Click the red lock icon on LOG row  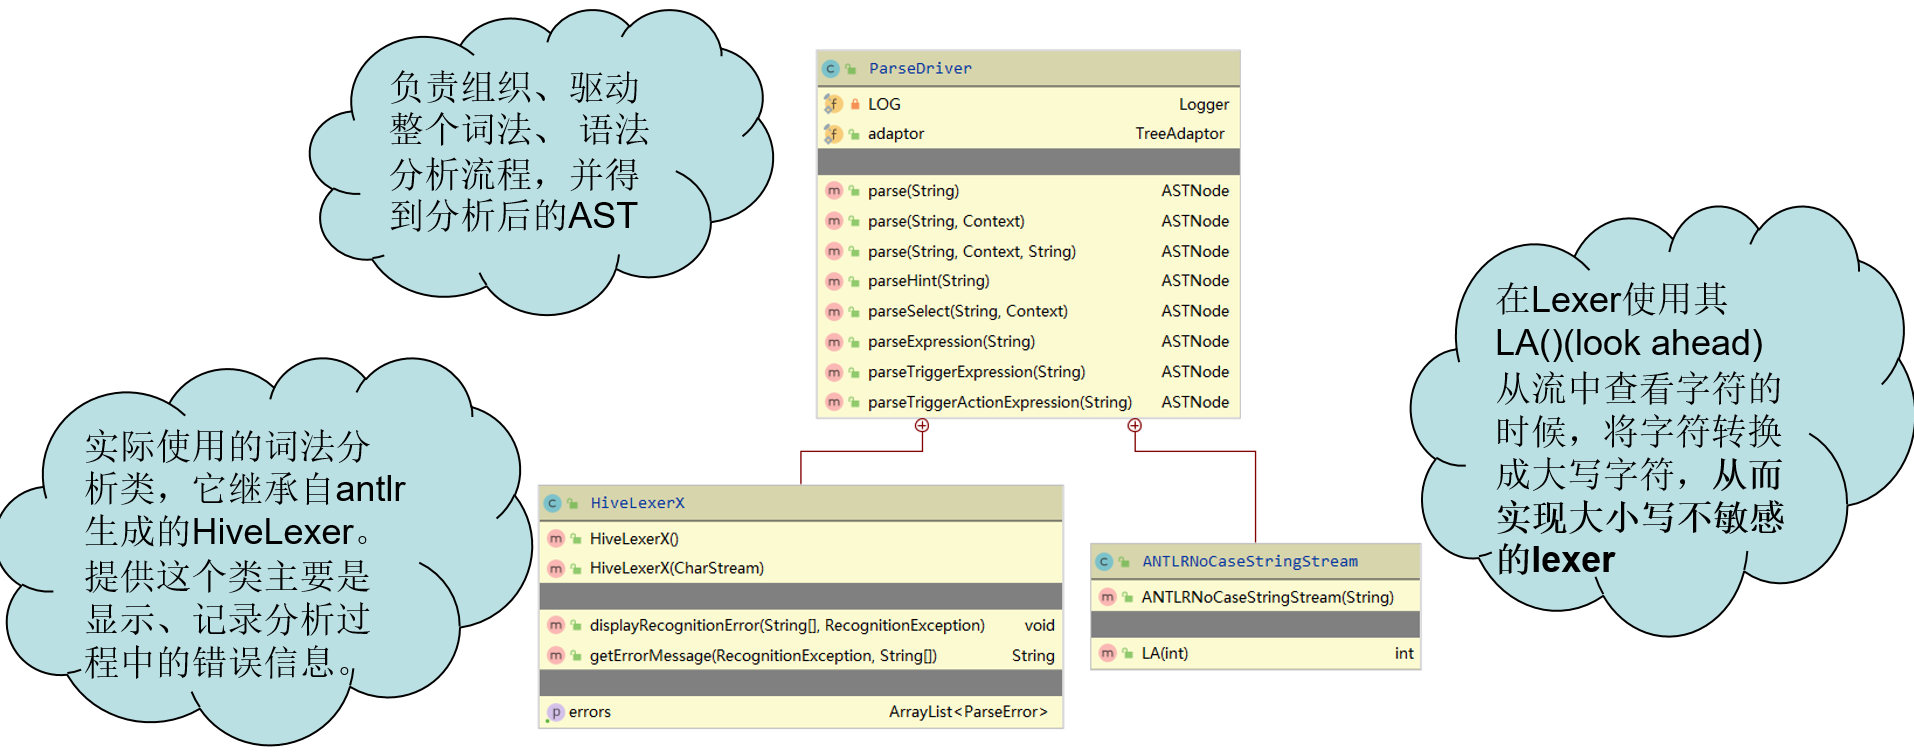[x=855, y=104]
